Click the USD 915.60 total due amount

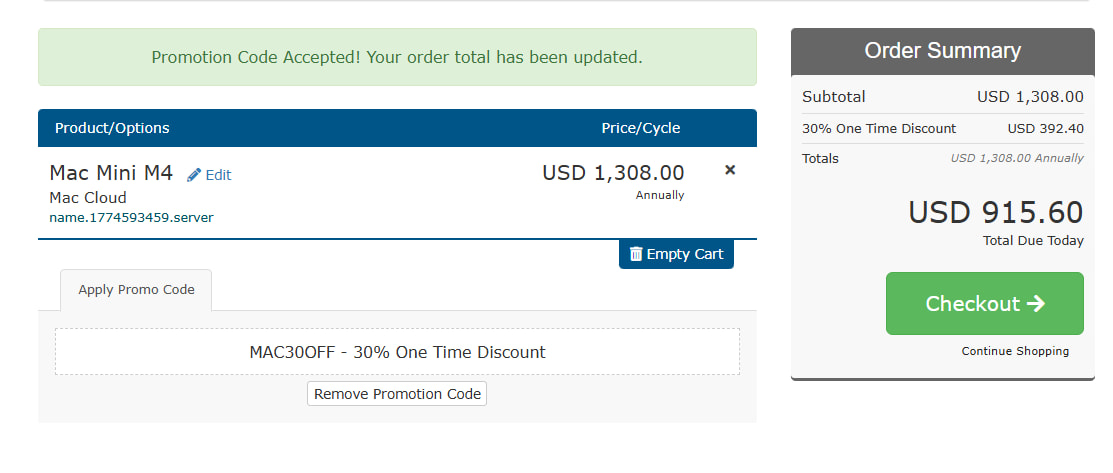[995, 213]
